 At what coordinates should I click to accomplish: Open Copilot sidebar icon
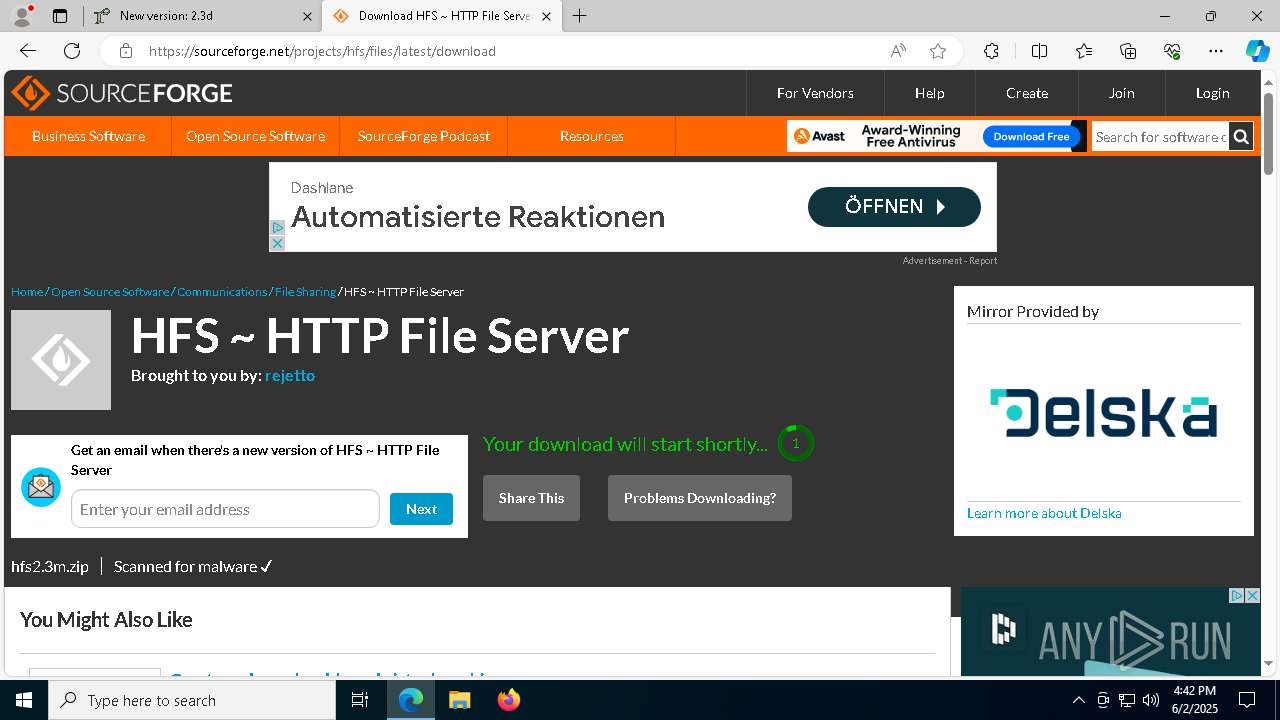(x=1257, y=51)
